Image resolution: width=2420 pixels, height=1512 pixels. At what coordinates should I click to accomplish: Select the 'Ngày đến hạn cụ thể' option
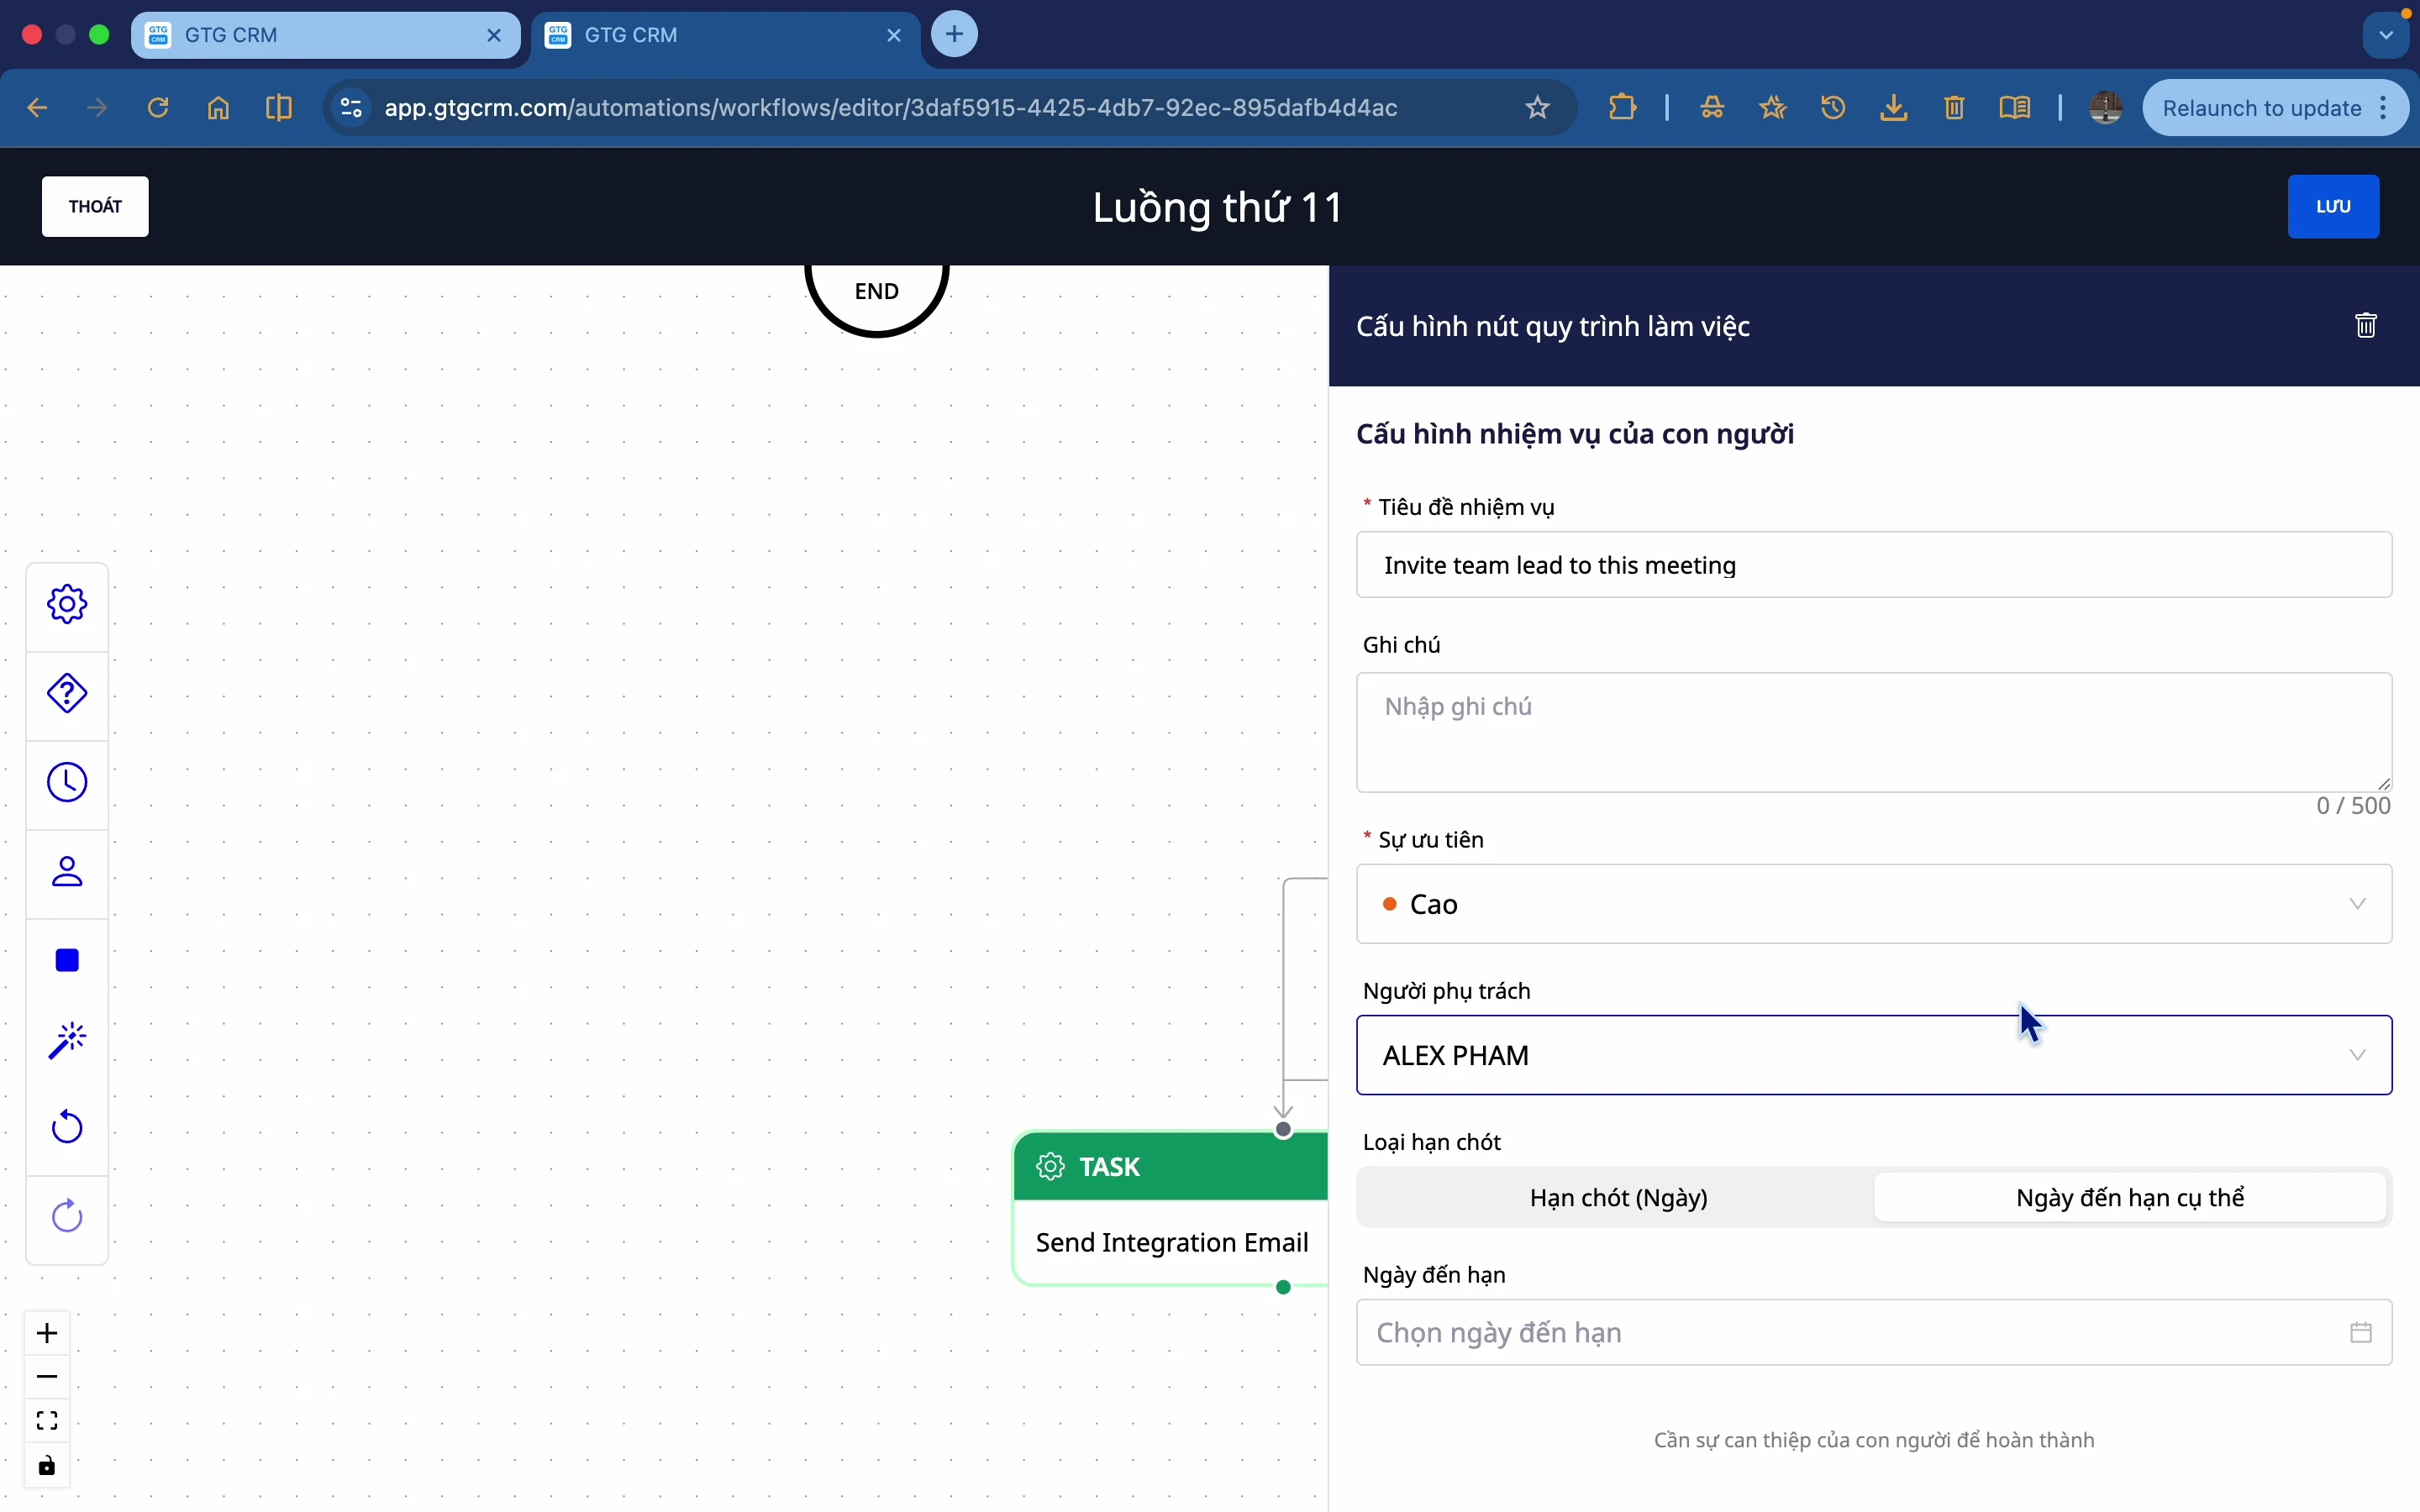[2130, 1198]
